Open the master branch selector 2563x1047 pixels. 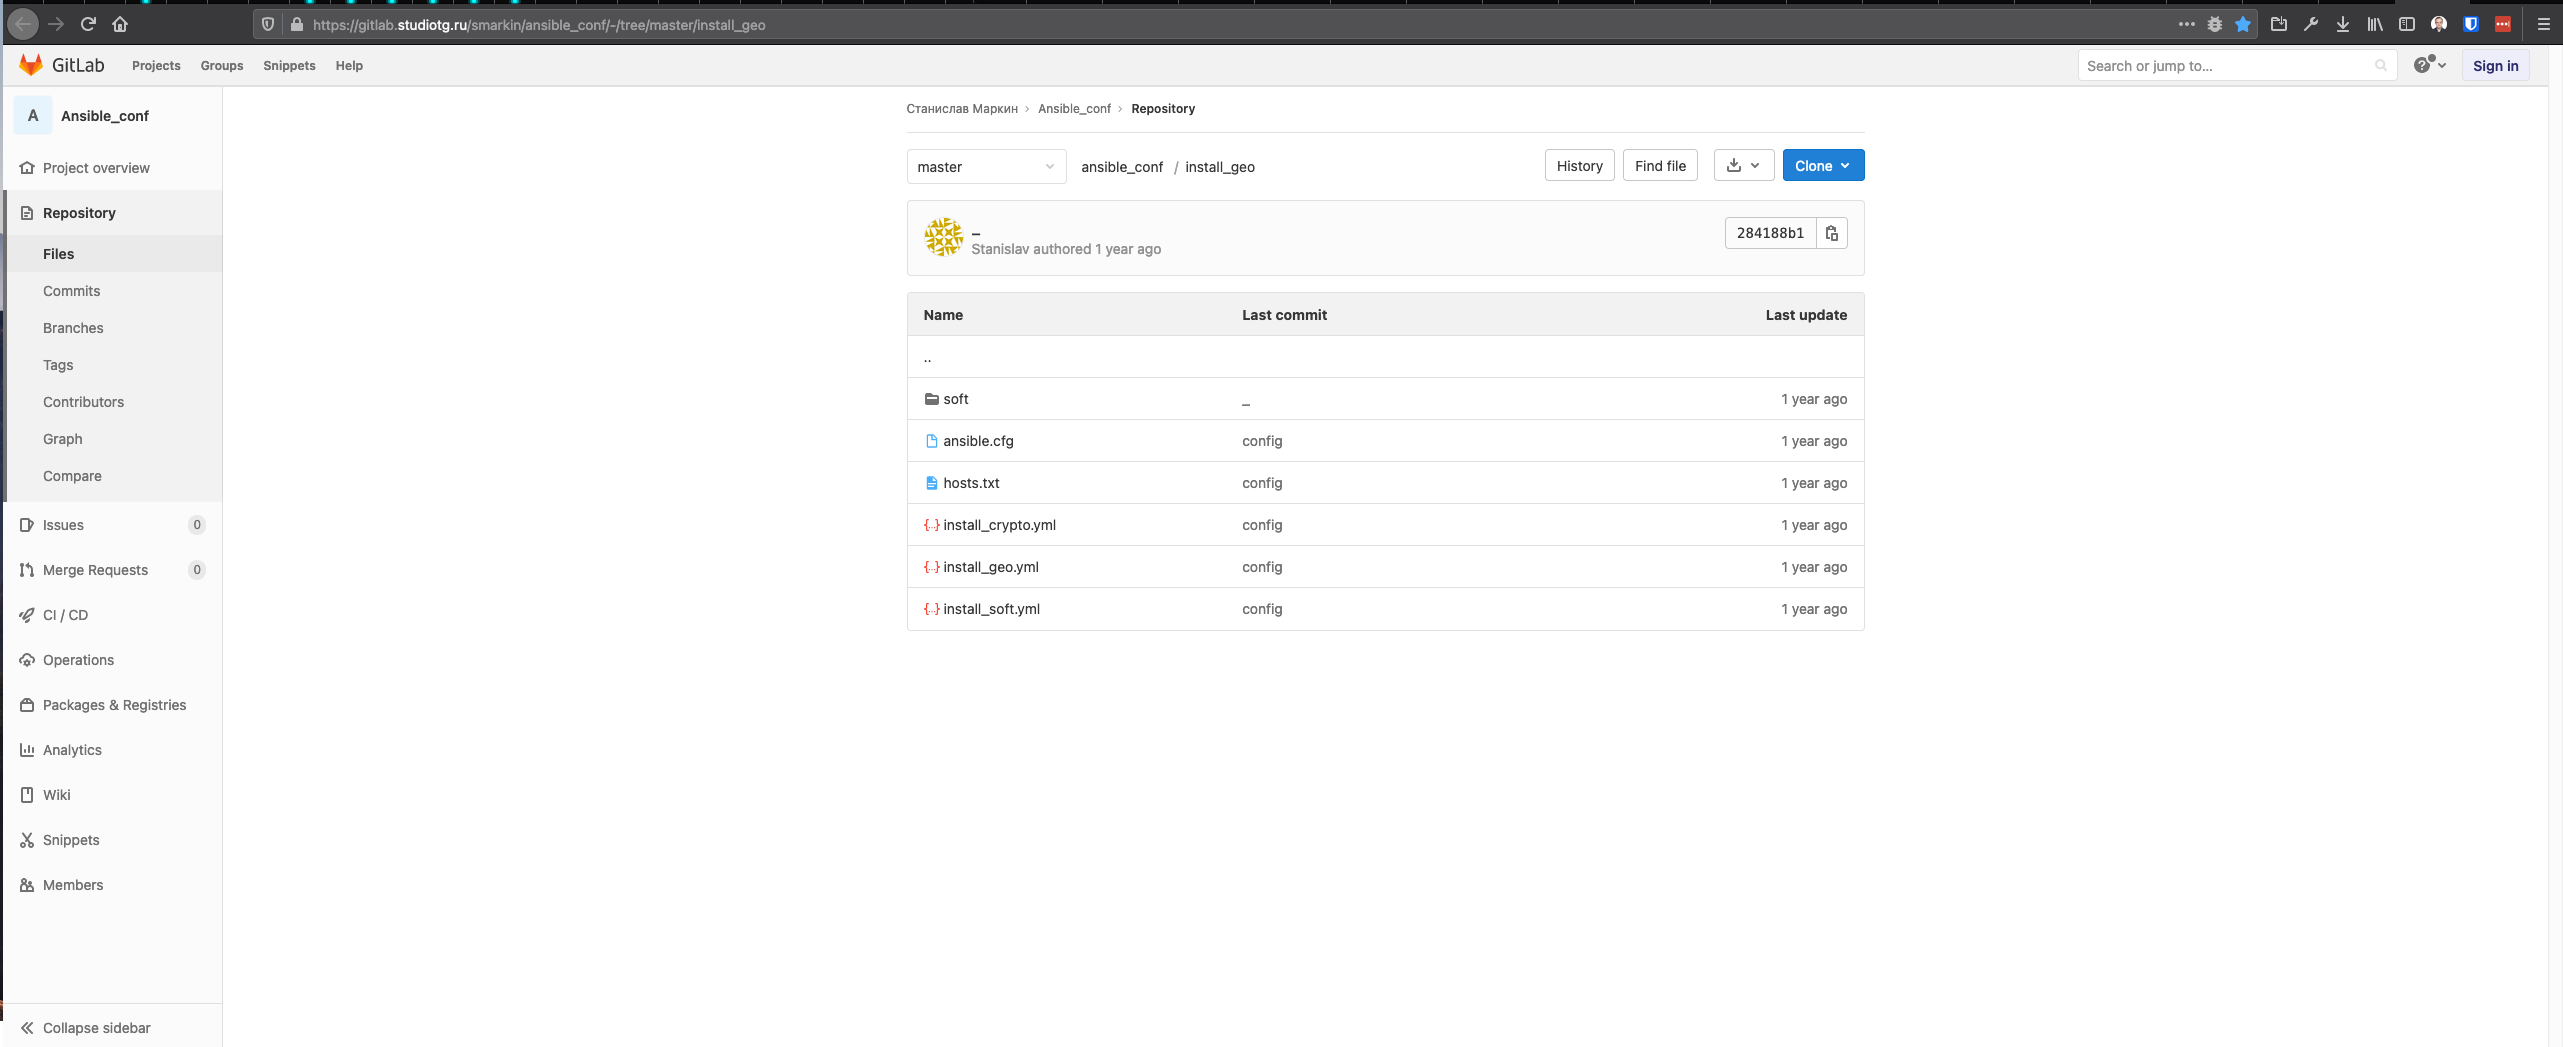click(985, 166)
